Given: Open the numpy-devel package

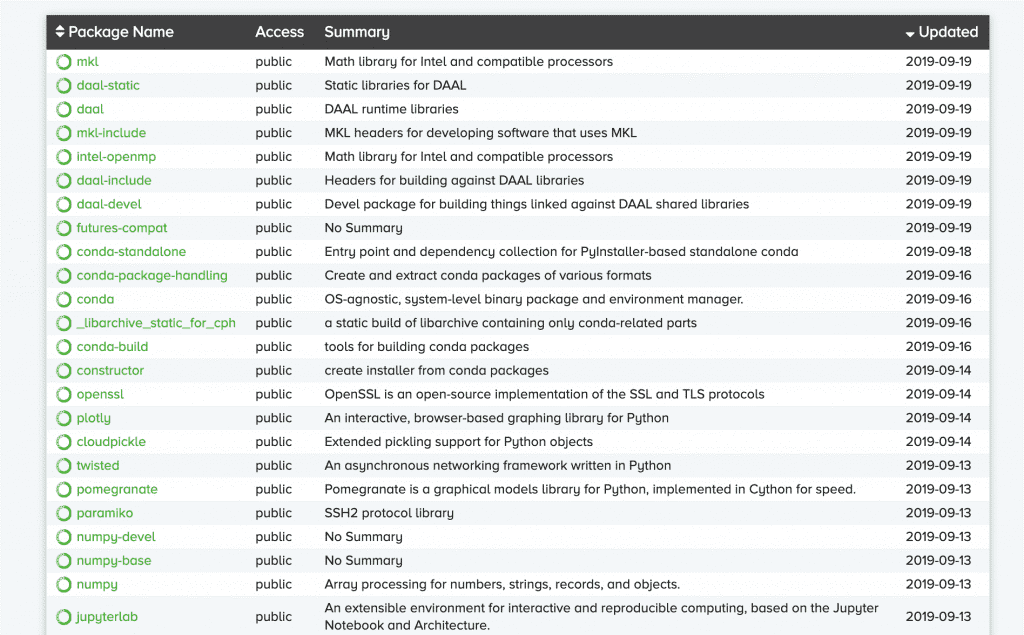Looking at the screenshot, I should 116,537.
